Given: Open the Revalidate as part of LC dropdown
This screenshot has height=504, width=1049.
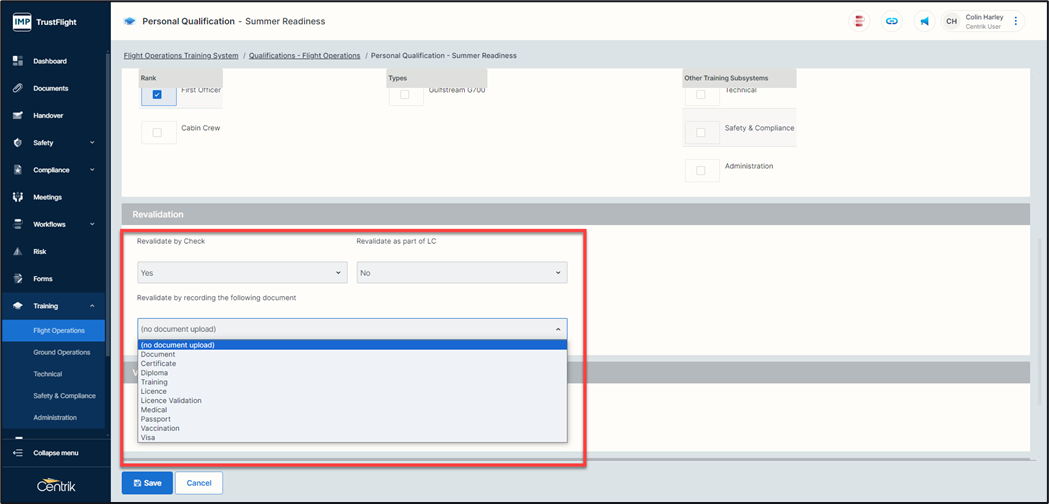Looking at the screenshot, I should tap(461, 272).
